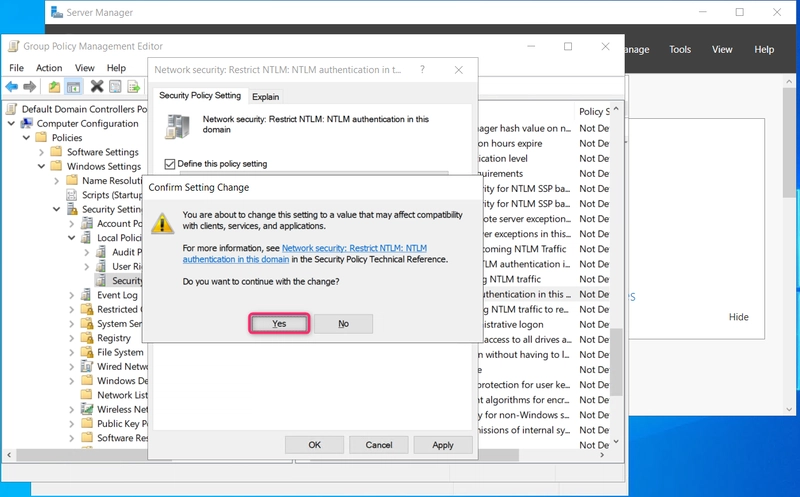Click Cancel in the policy dialog
This screenshot has width=800, height=497.
[x=379, y=445]
